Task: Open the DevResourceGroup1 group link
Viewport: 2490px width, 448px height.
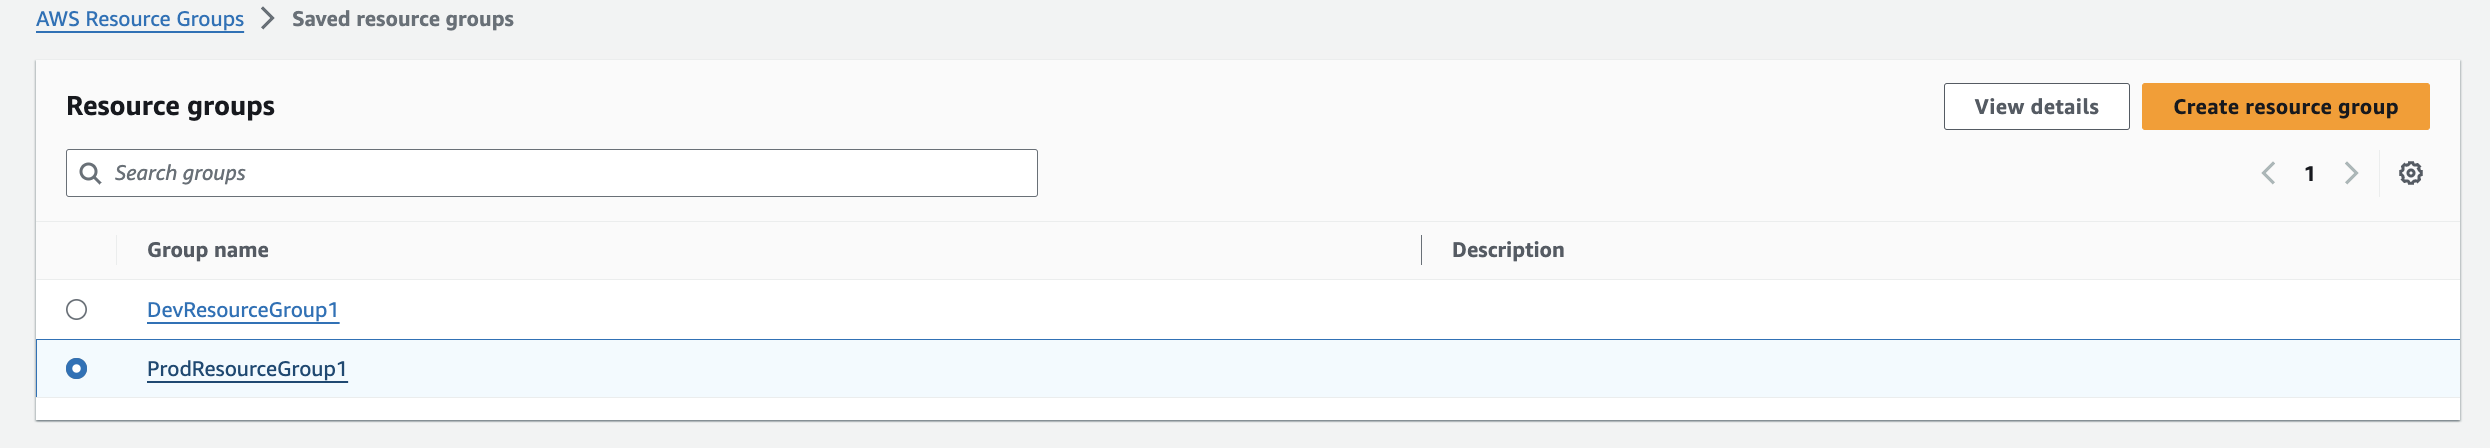Action: coord(243,310)
